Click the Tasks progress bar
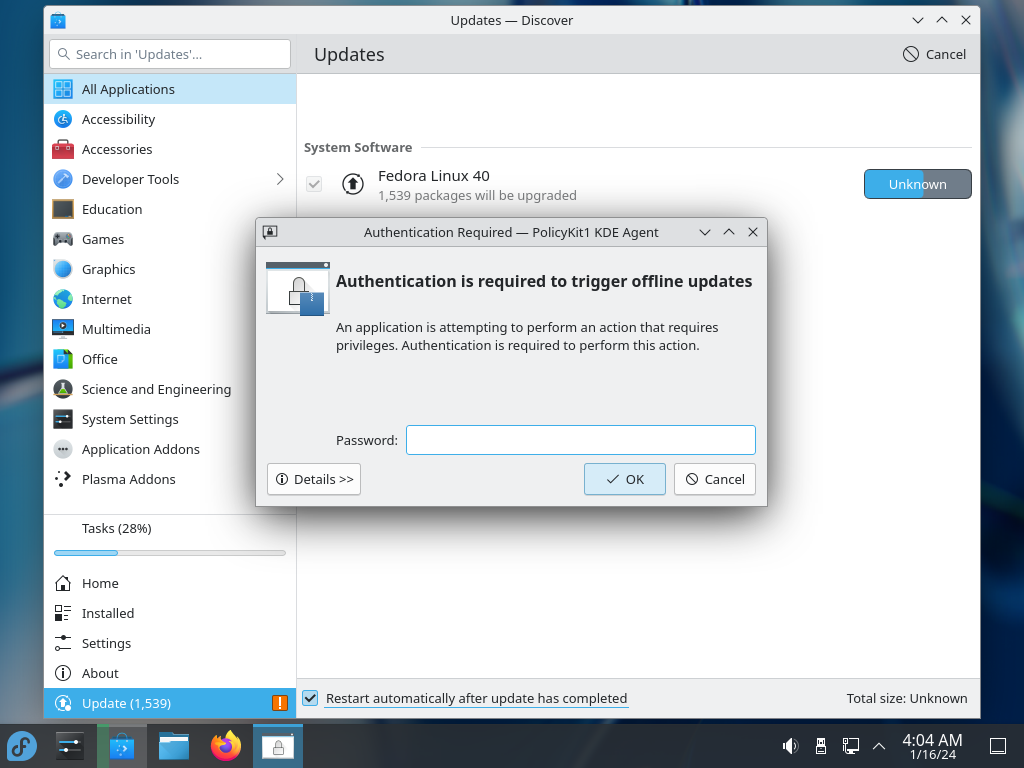 coord(170,553)
